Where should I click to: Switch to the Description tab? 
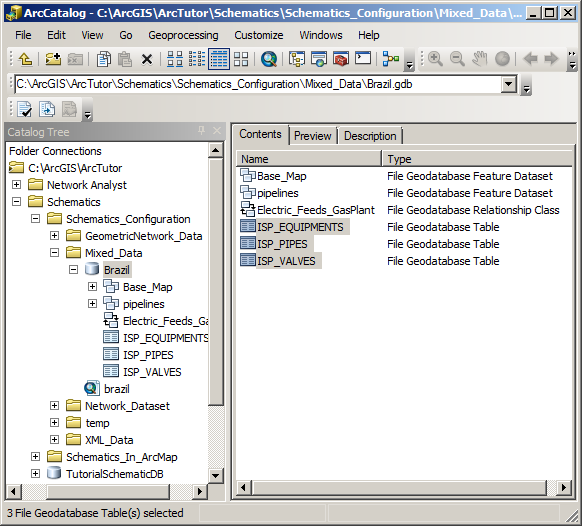[x=370, y=136]
